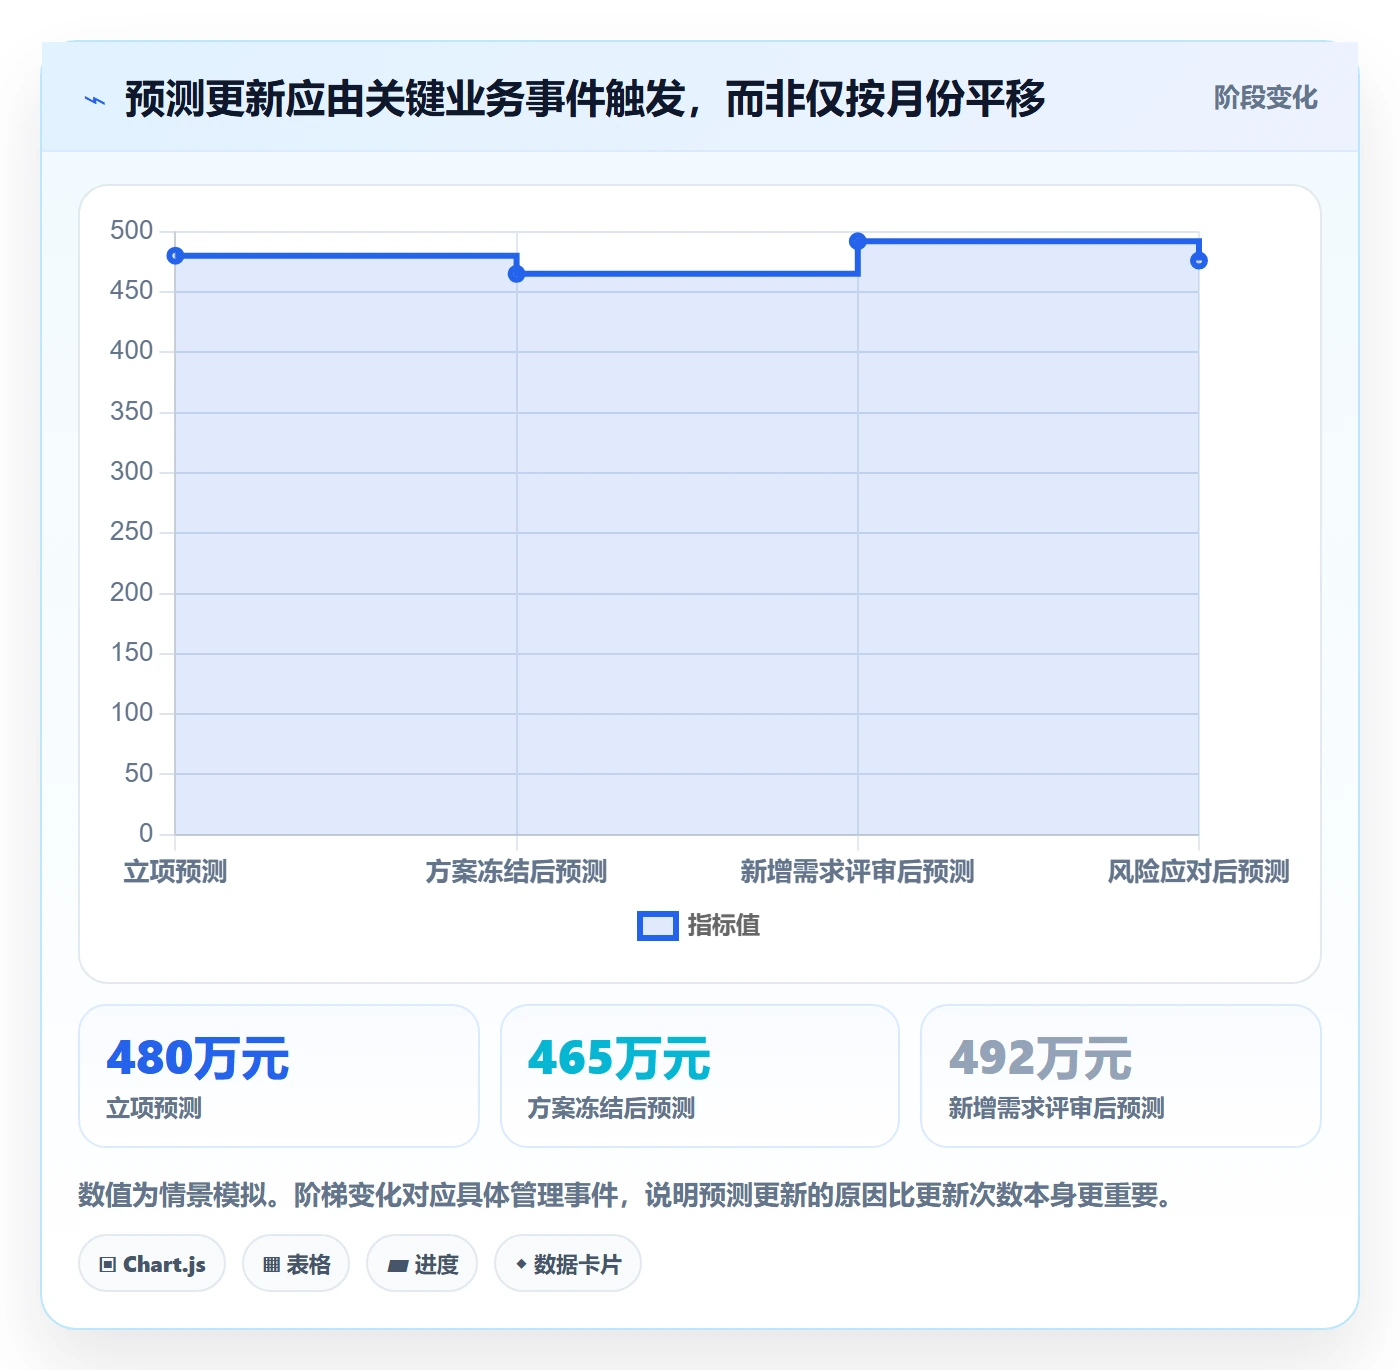The width and height of the screenshot is (1400, 1370).
Task: Click the 新增需求评审后预测 x-axis label
Action: (x=858, y=872)
